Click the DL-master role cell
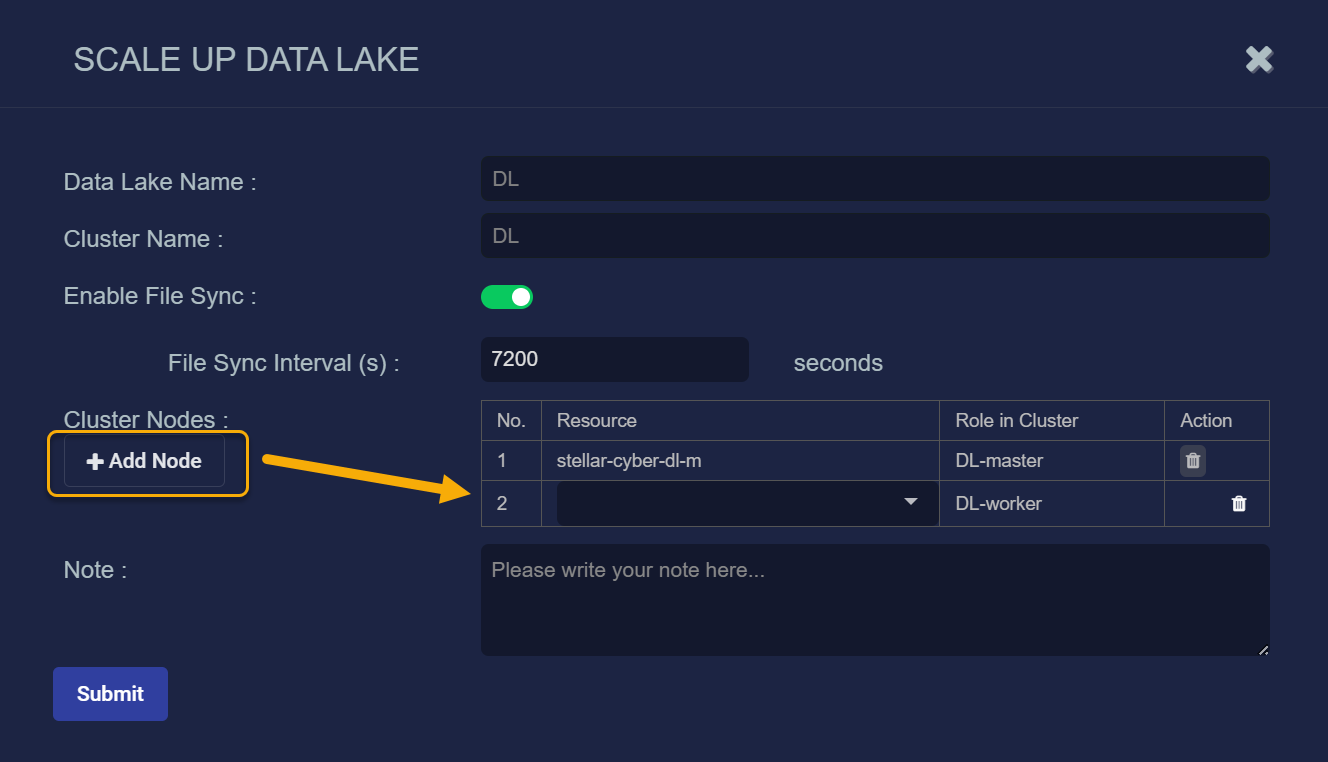 [x=999, y=461]
